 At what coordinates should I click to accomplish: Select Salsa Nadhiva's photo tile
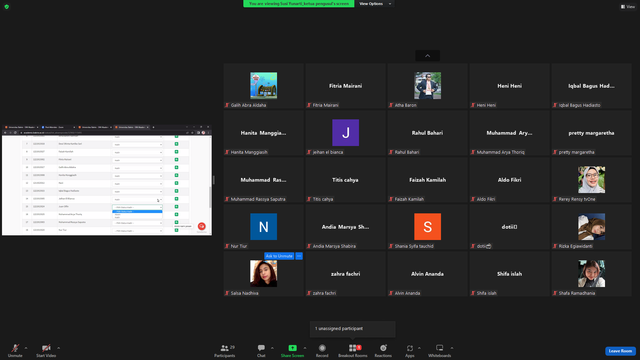(264, 273)
